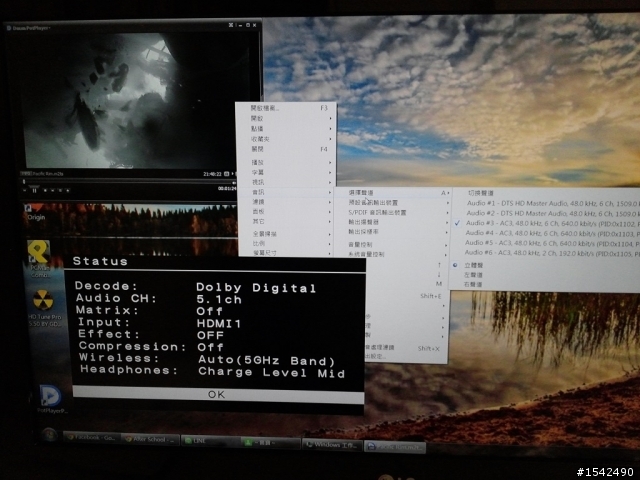Open S/PDIF 音訊輸出裝置 submenu
Screen dimensions: 640x480
click(393, 212)
